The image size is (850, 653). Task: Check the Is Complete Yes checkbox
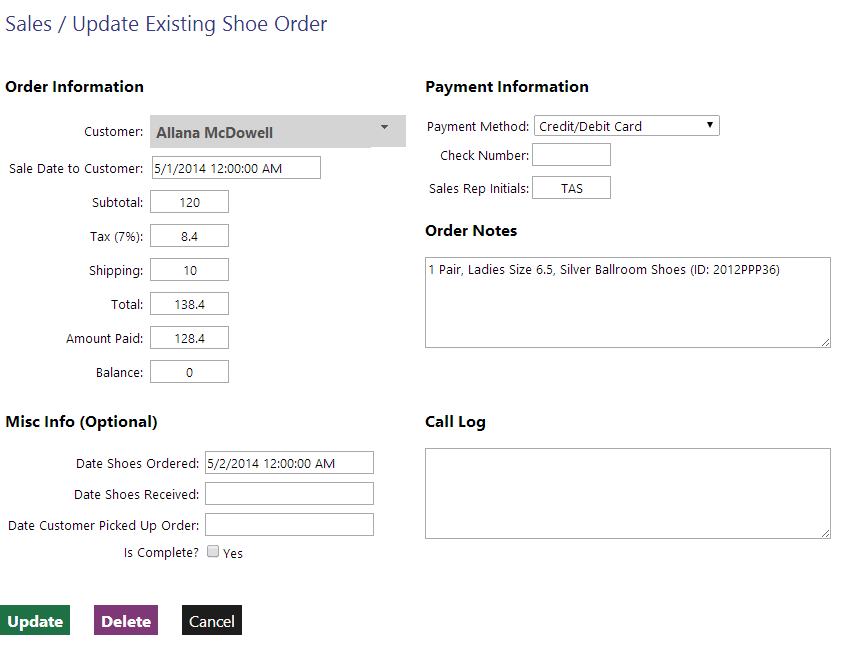pos(213,551)
